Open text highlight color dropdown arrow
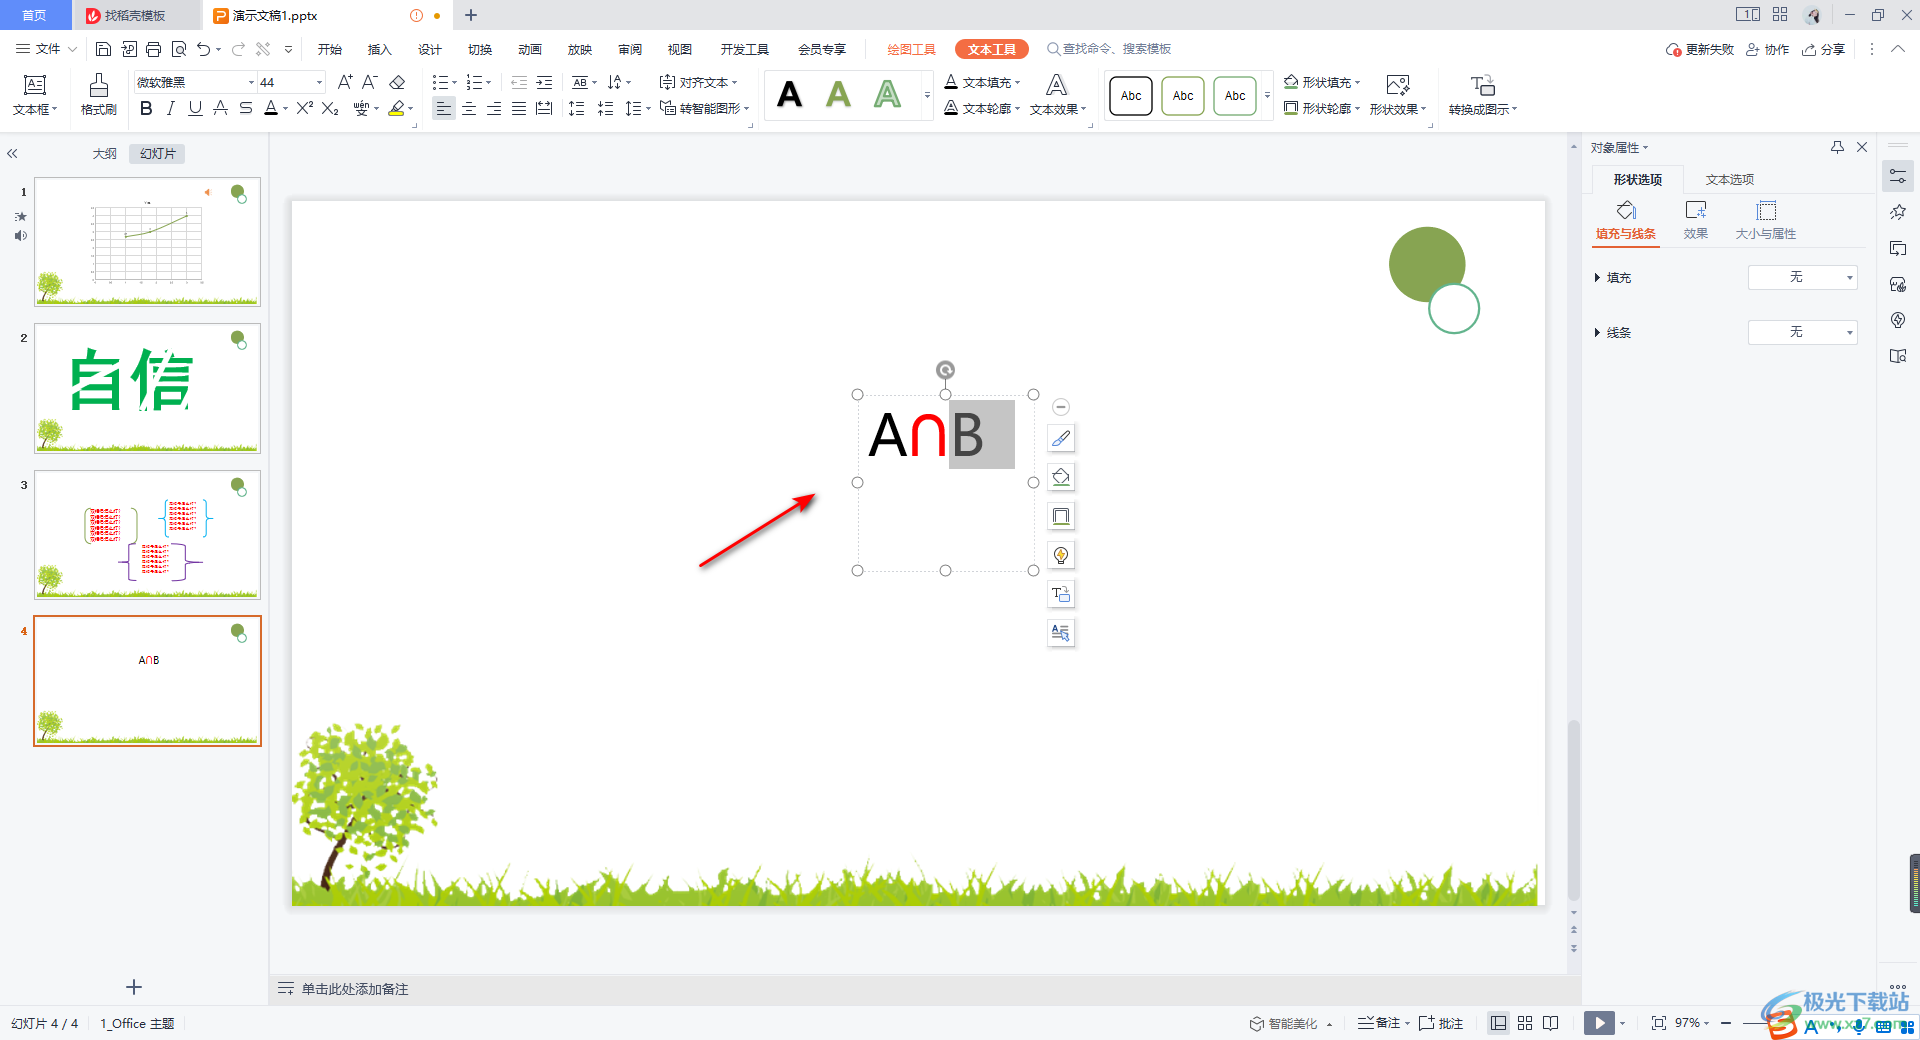Screen dimensions: 1920x1040 pos(410,109)
